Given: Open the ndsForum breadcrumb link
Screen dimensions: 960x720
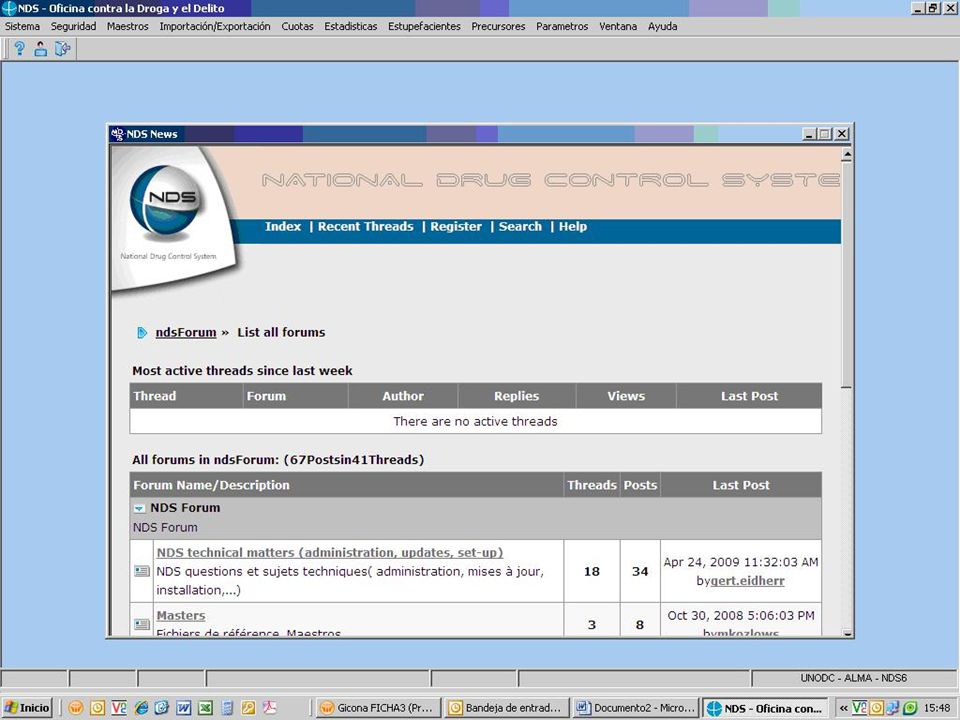Looking at the screenshot, I should pos(186,332).
